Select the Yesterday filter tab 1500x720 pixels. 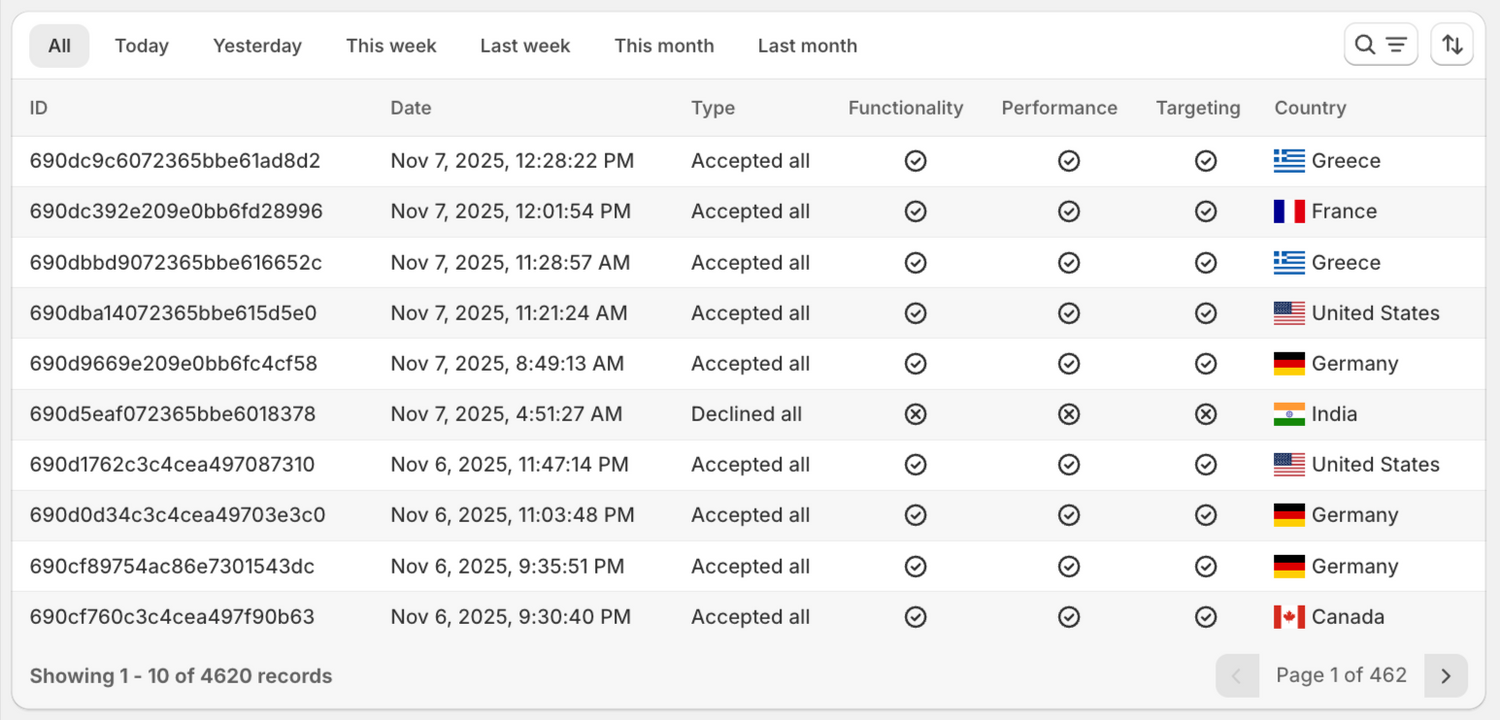[x=257, y=46]
